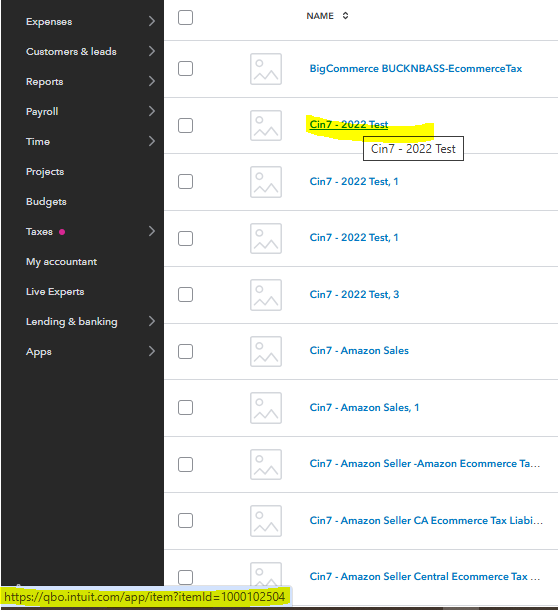Click the image placeholder for highlighted Cin7 - 2022 Test
This screenshot has width=558, height=610.
pos(266,125)
